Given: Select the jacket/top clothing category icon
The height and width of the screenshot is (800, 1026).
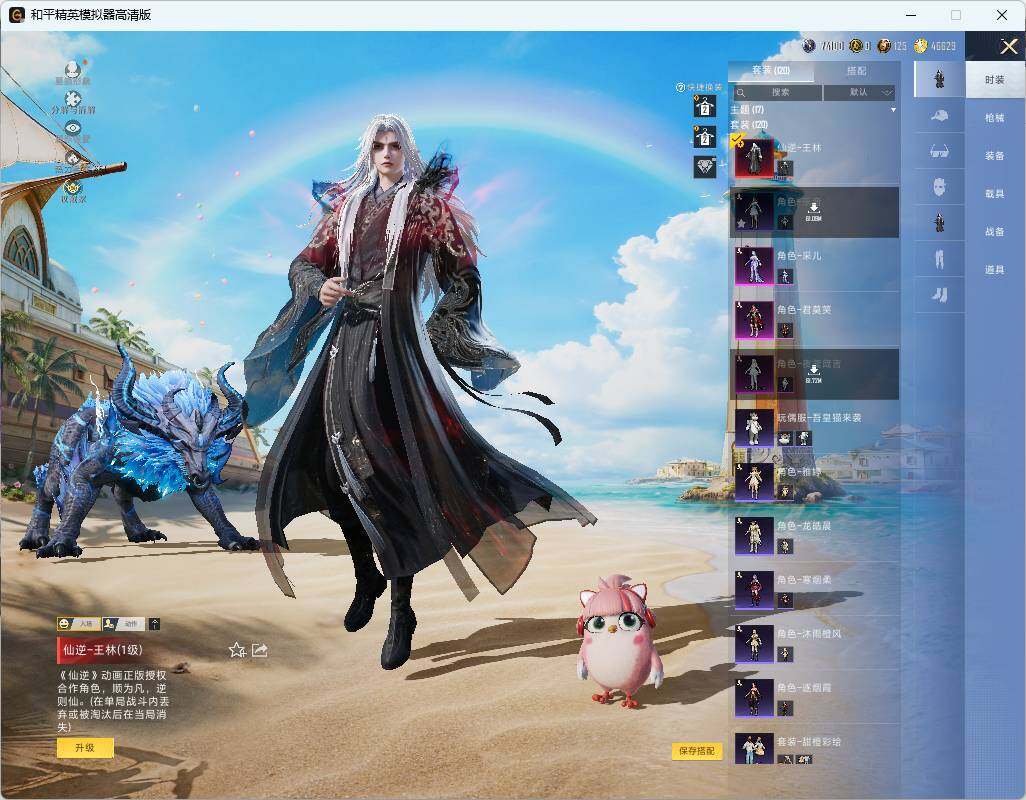Looking at the screenshot, I should point(939,224).
